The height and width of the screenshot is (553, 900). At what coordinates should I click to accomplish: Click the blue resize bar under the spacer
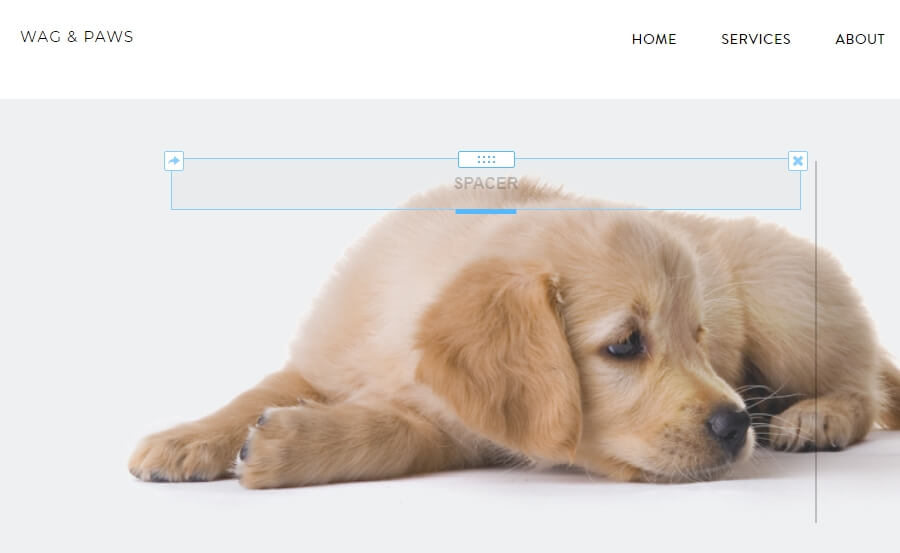486,211
